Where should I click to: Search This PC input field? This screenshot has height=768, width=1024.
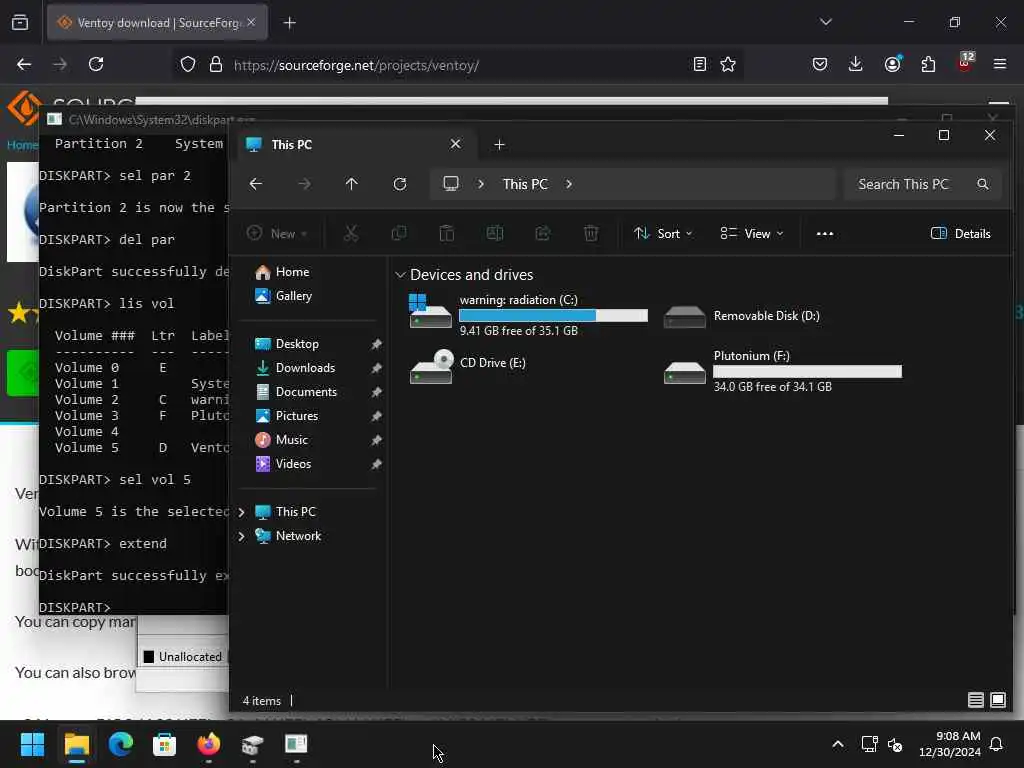(923, 184)
